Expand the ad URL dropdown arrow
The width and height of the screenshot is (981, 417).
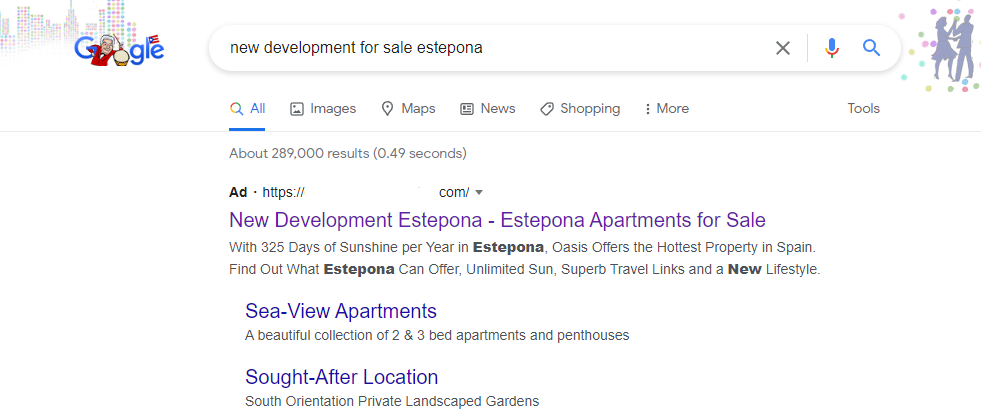click(x=479, y=192)
